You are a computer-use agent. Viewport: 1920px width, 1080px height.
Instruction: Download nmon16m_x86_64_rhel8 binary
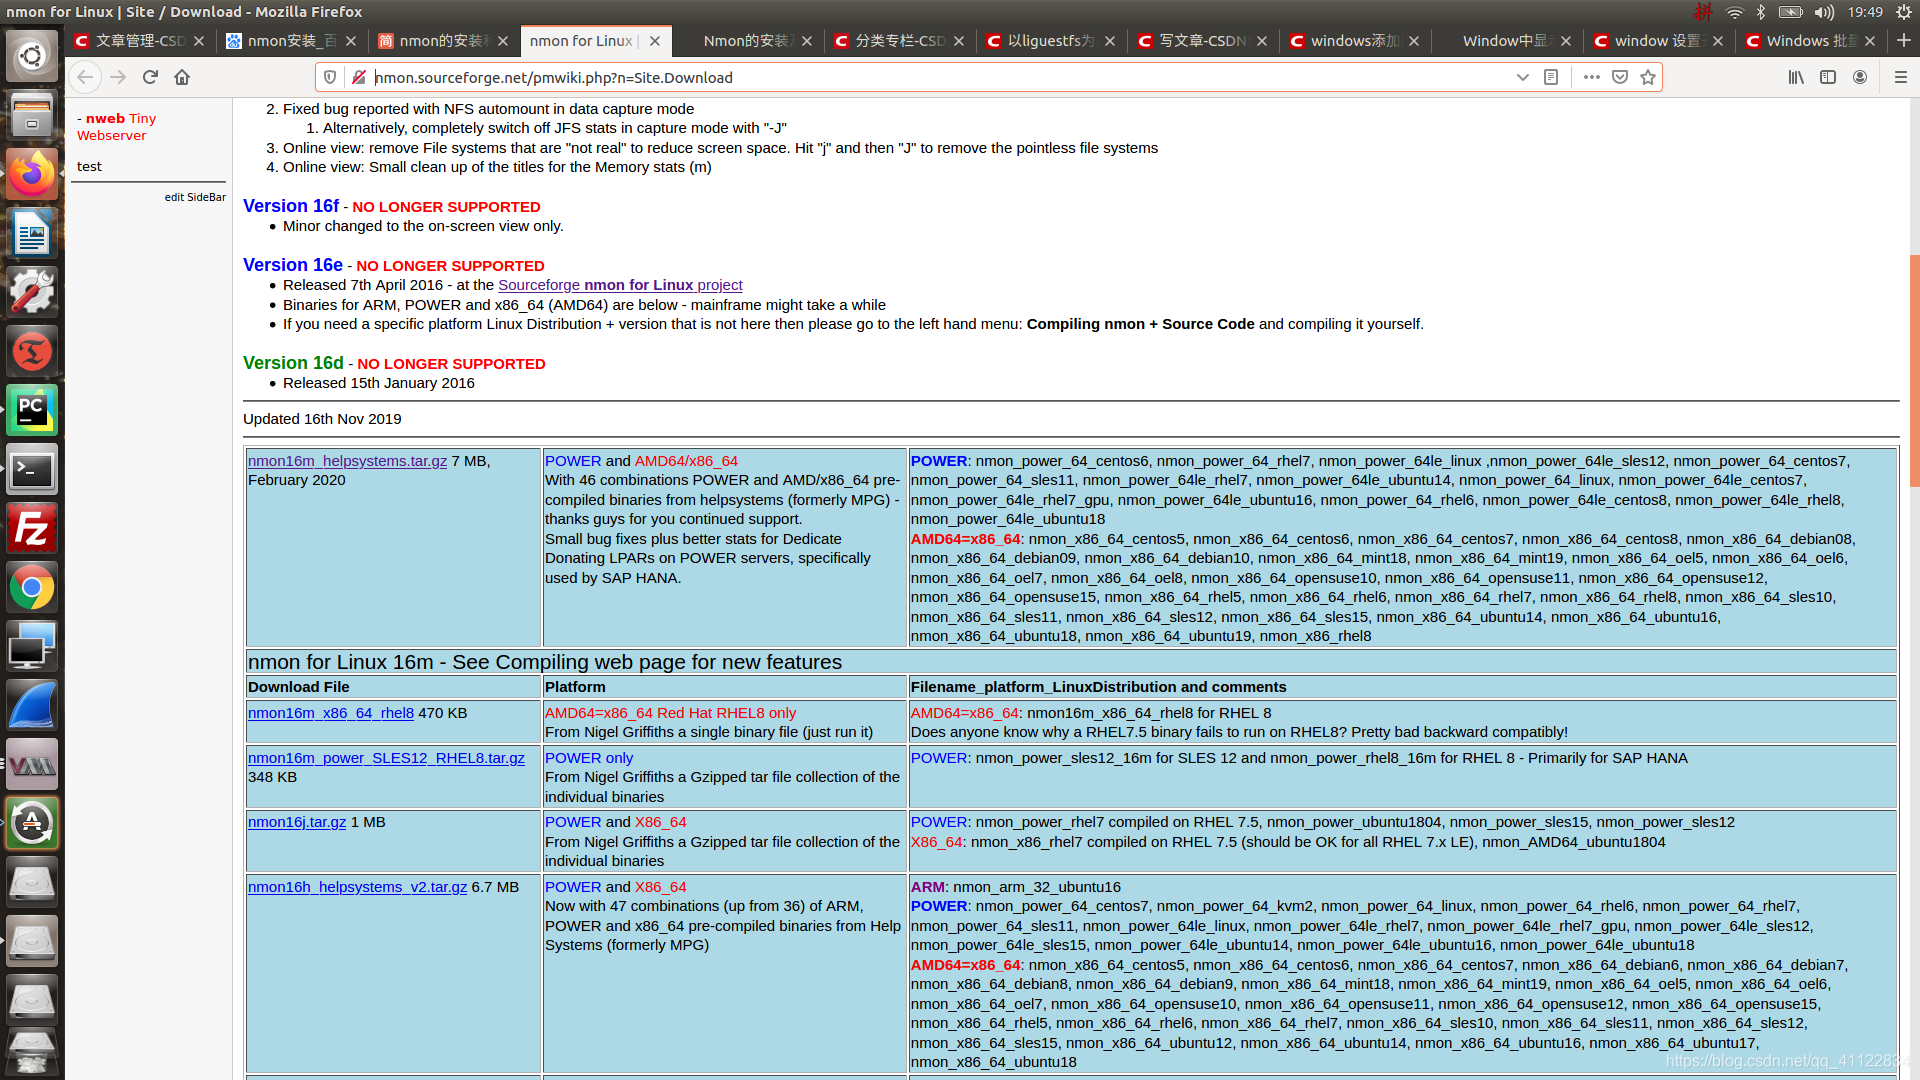click(x=330, y=713)
